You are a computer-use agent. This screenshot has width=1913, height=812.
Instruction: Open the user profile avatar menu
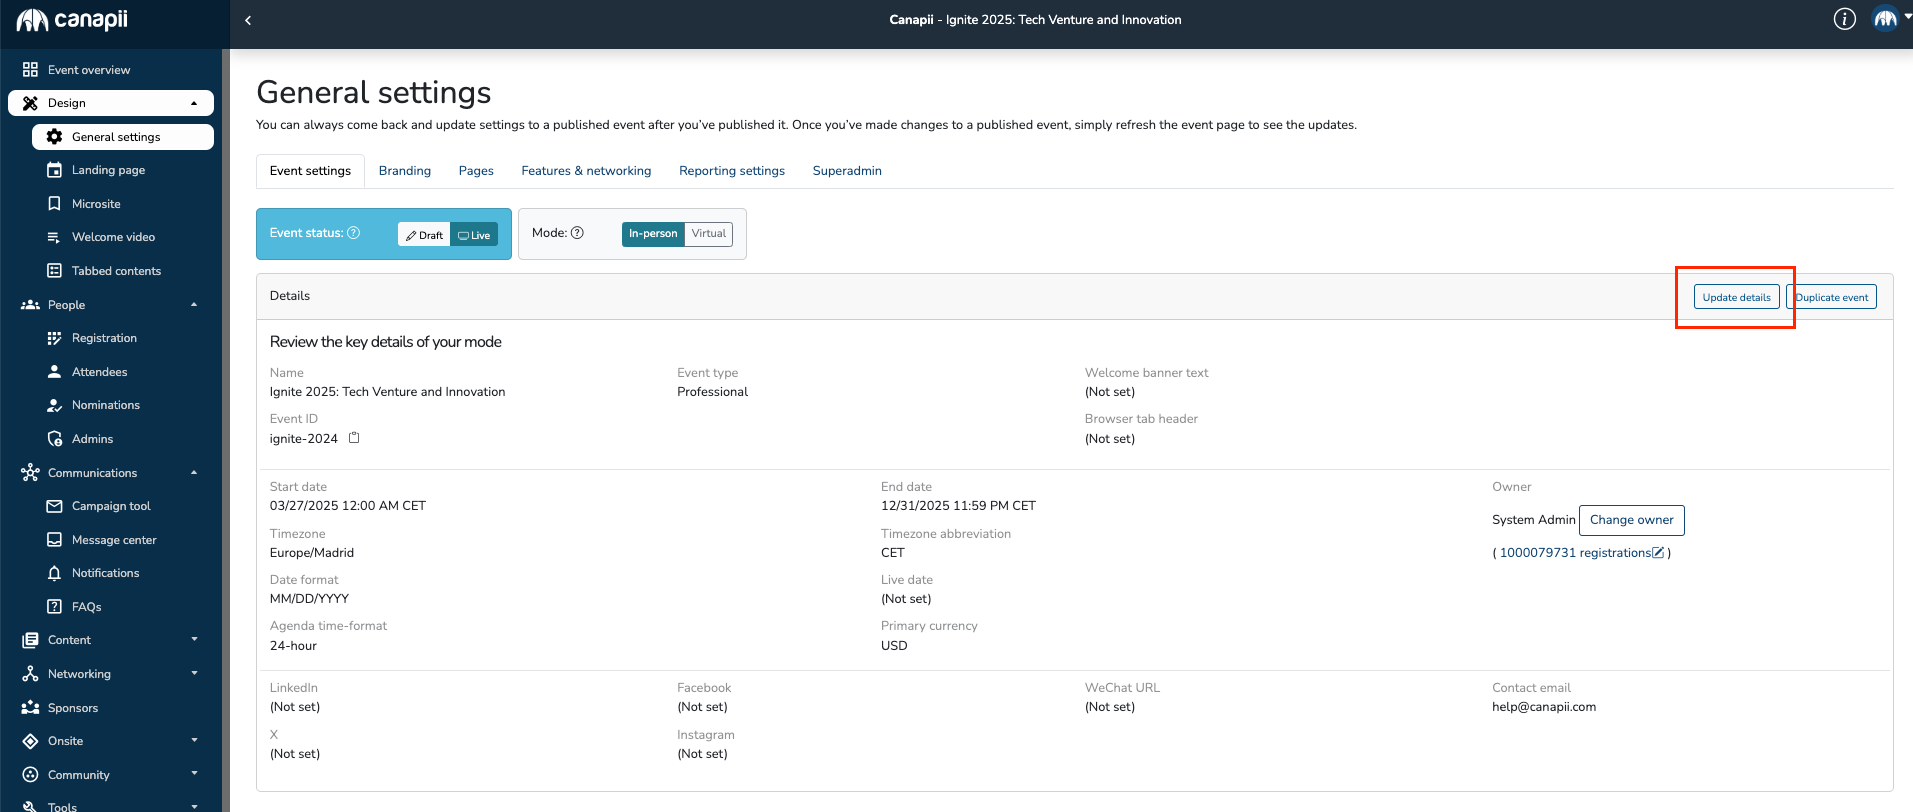point(1885,19)
